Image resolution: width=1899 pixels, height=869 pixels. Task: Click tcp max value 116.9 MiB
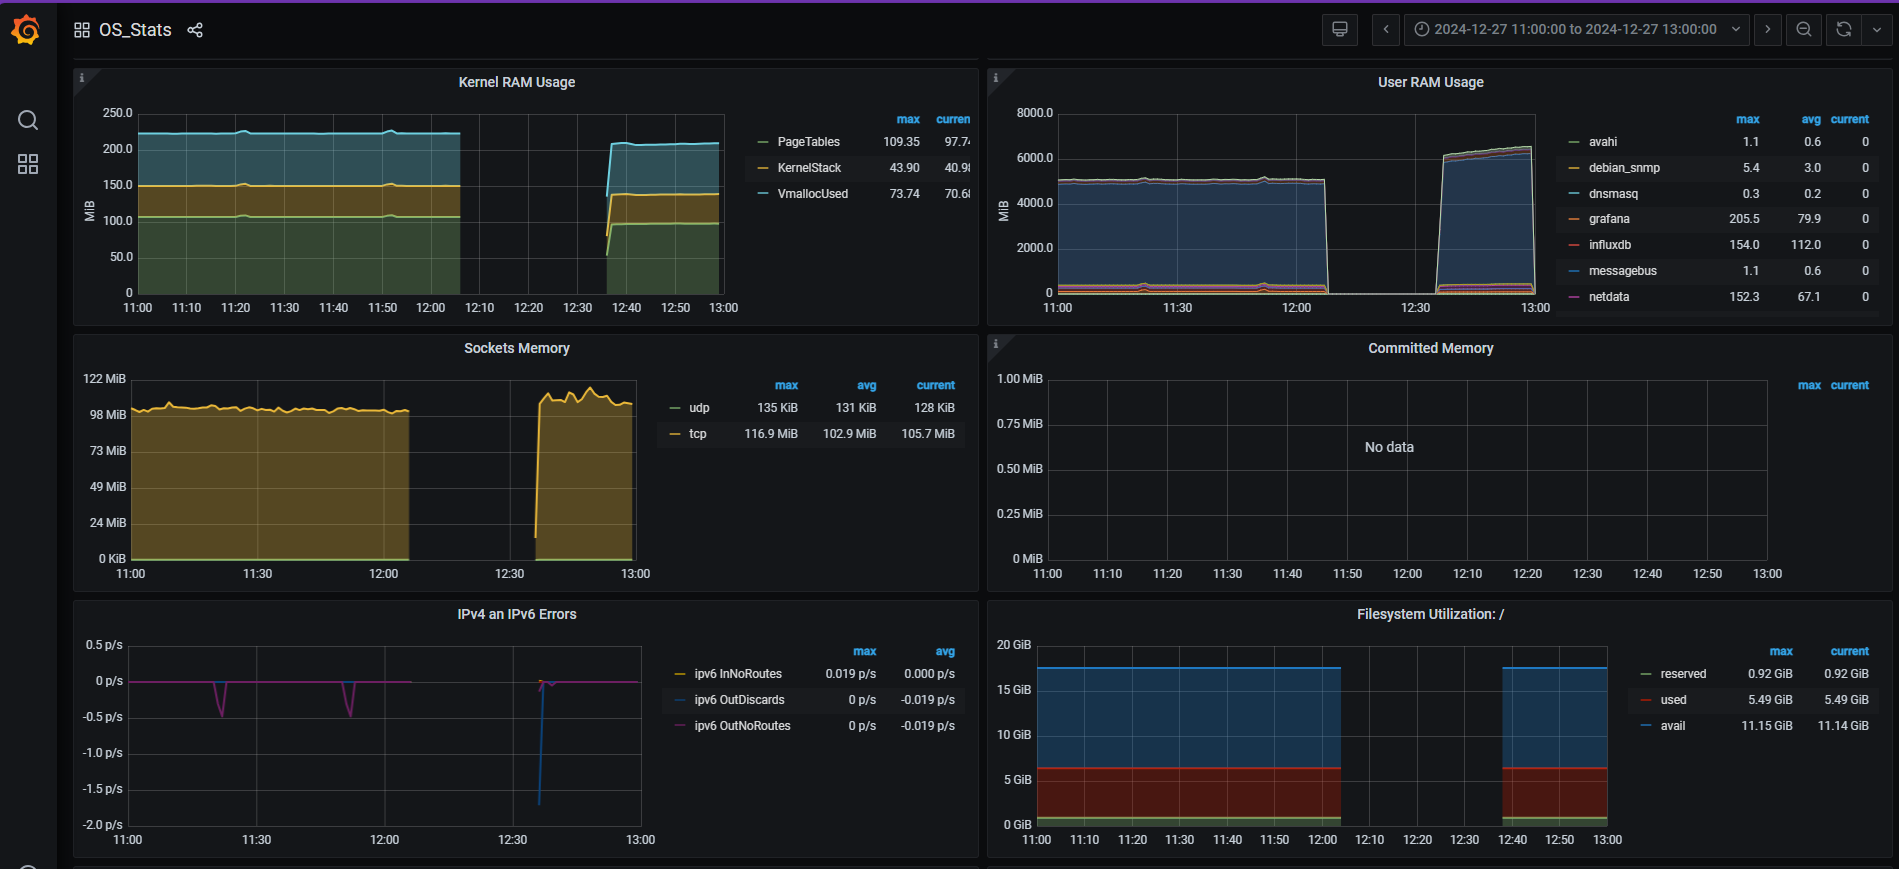[x=771, y=434]
